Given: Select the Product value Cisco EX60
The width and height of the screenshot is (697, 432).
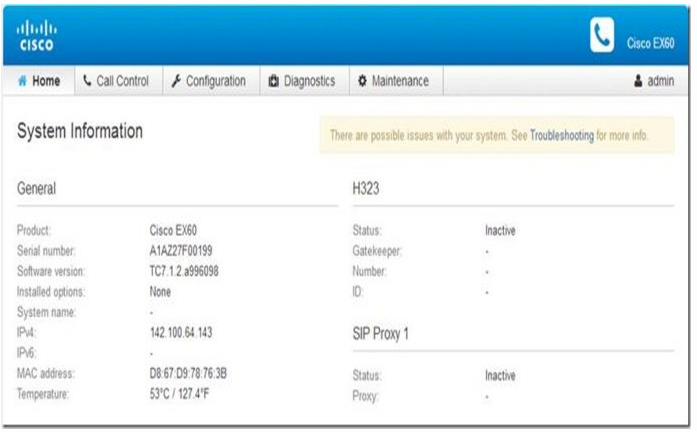Looking at the screenshot, I should 173,230.
